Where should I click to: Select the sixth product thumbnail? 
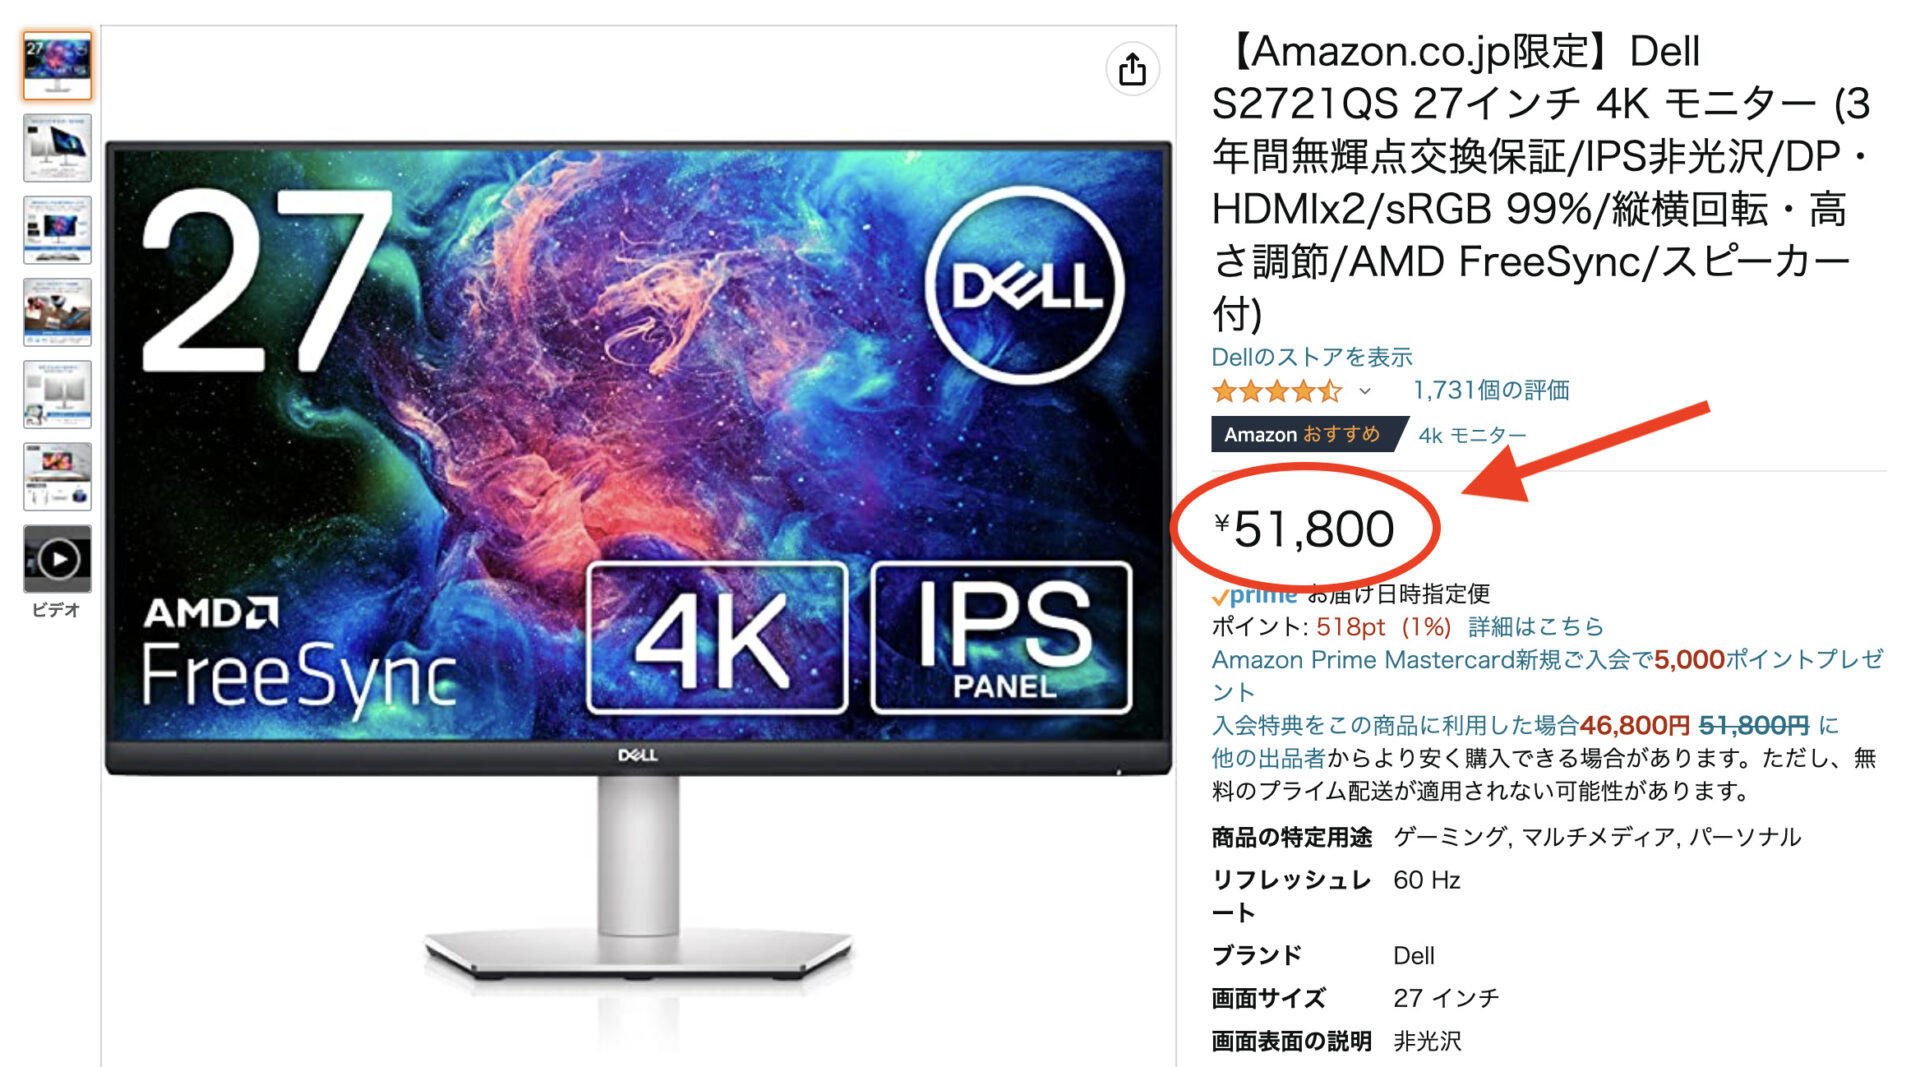click(x=57, y=476)
